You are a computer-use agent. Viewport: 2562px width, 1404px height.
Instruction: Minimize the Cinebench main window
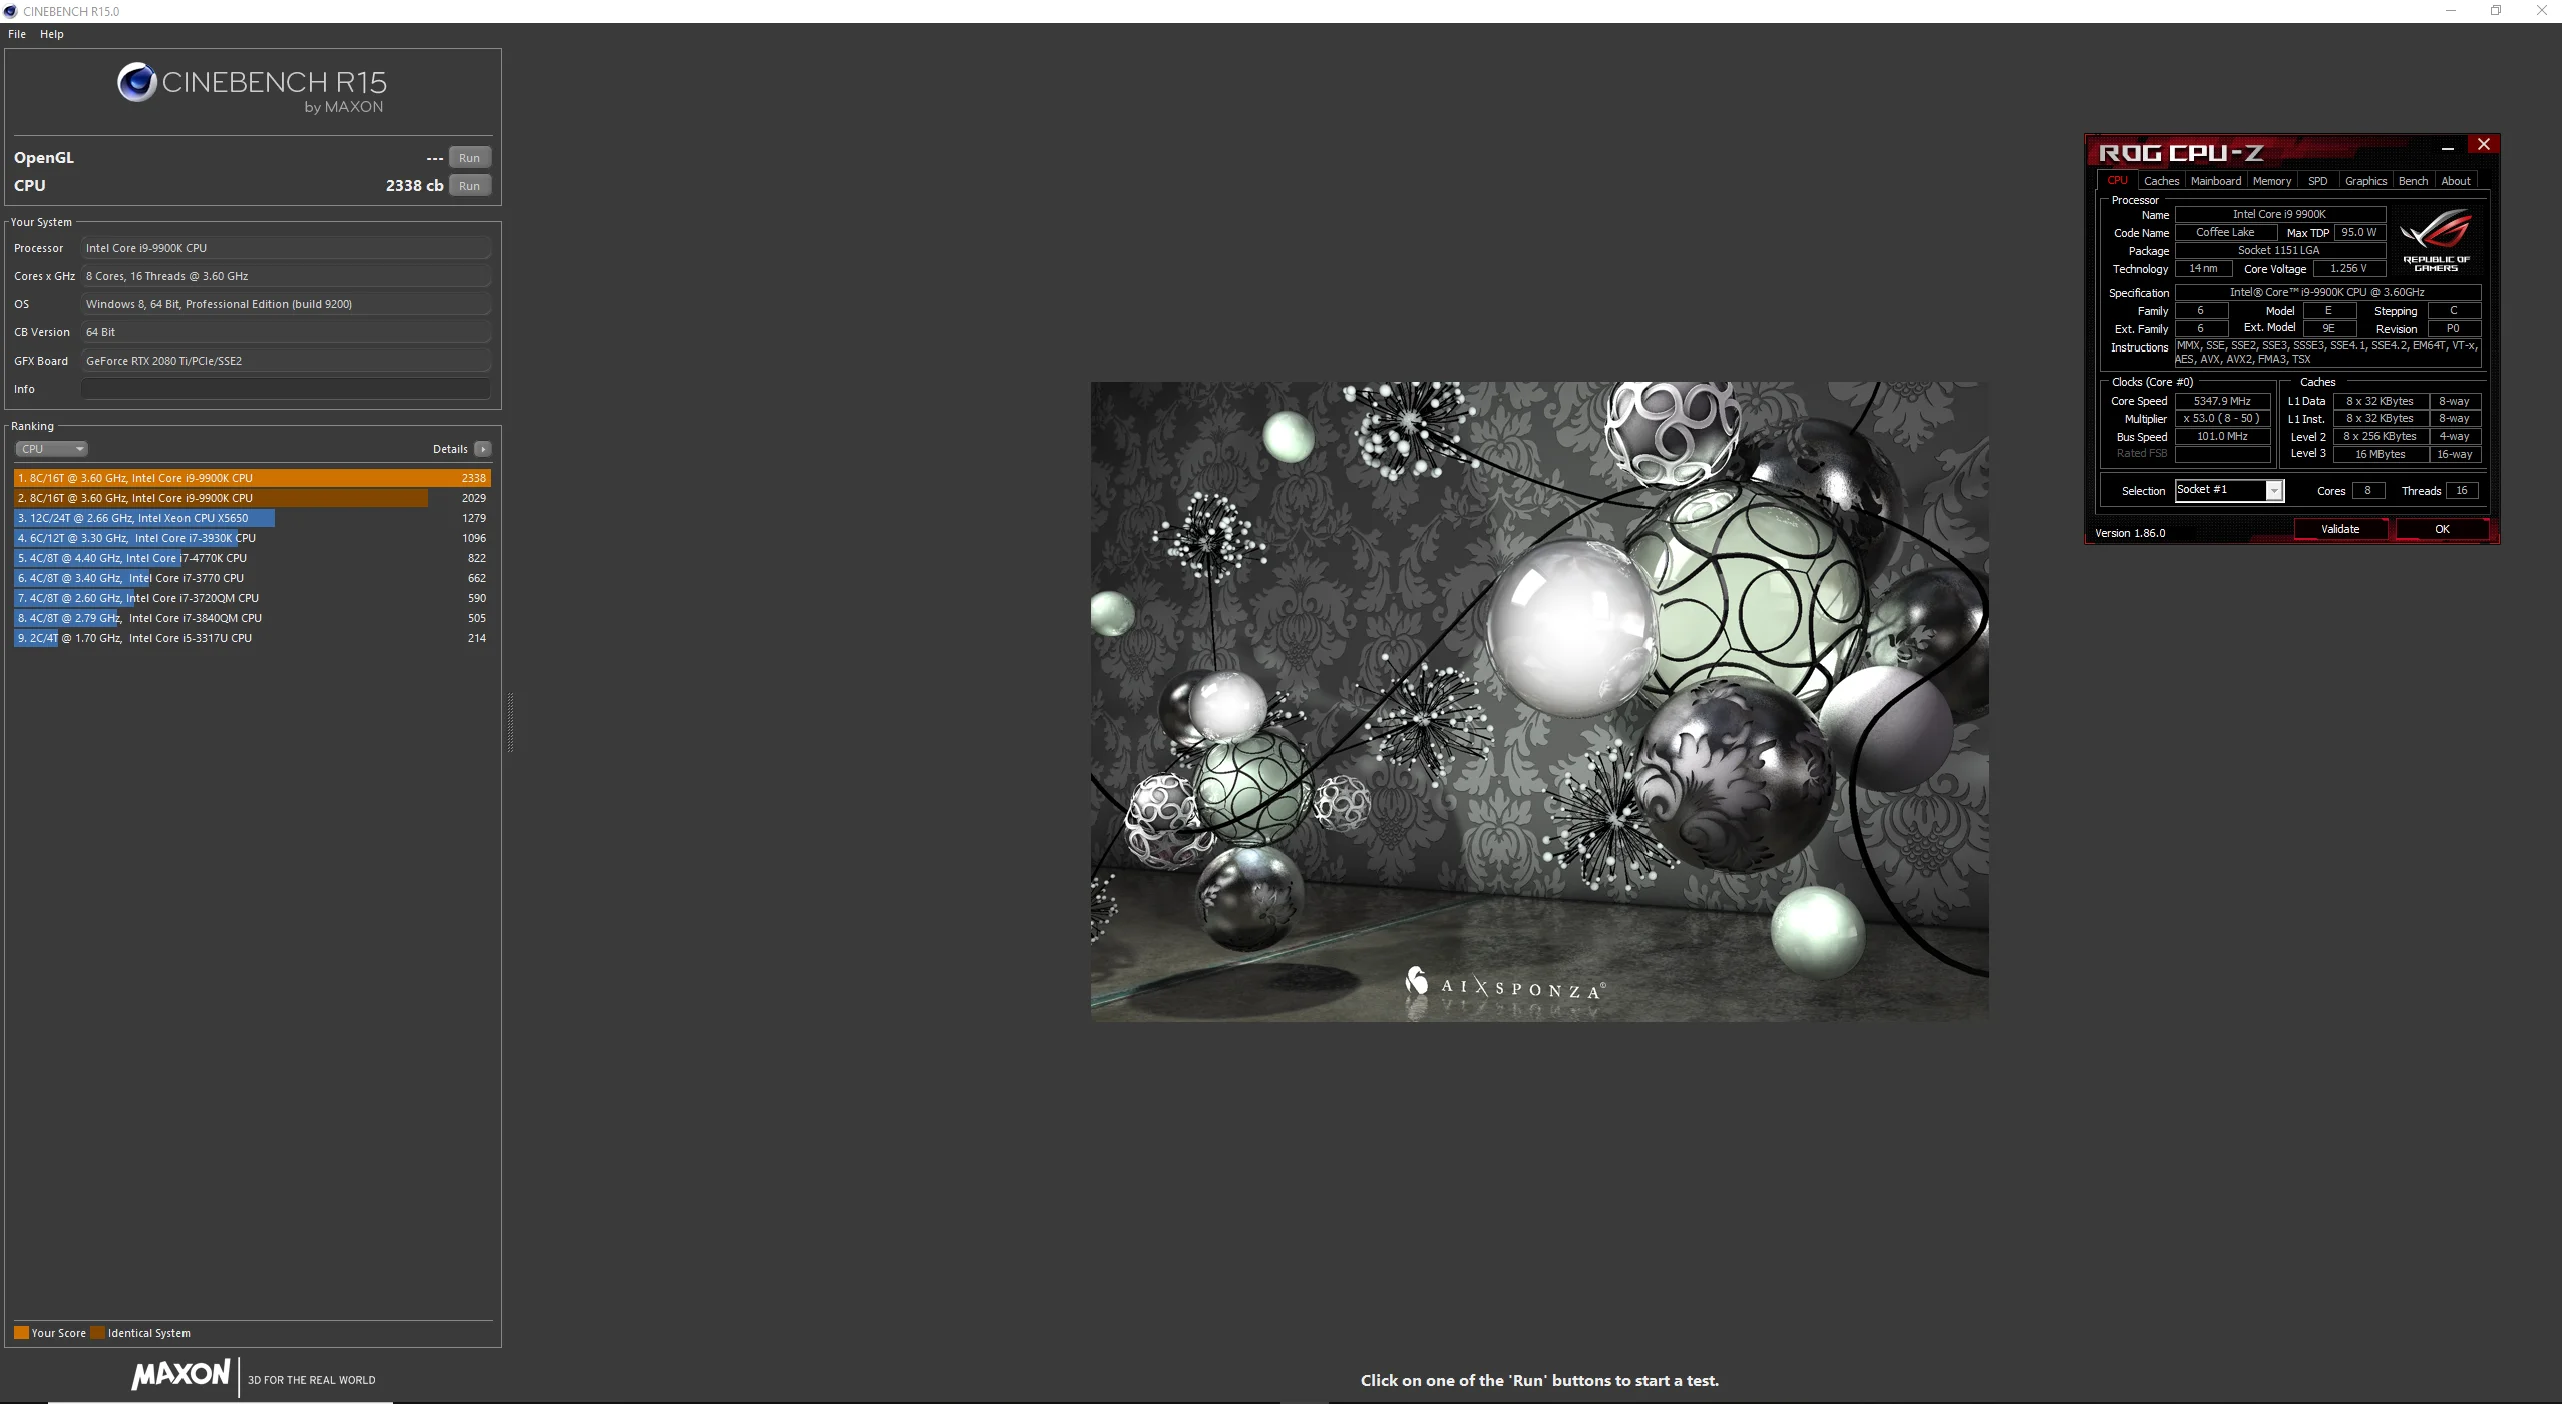click(2450, 11)
